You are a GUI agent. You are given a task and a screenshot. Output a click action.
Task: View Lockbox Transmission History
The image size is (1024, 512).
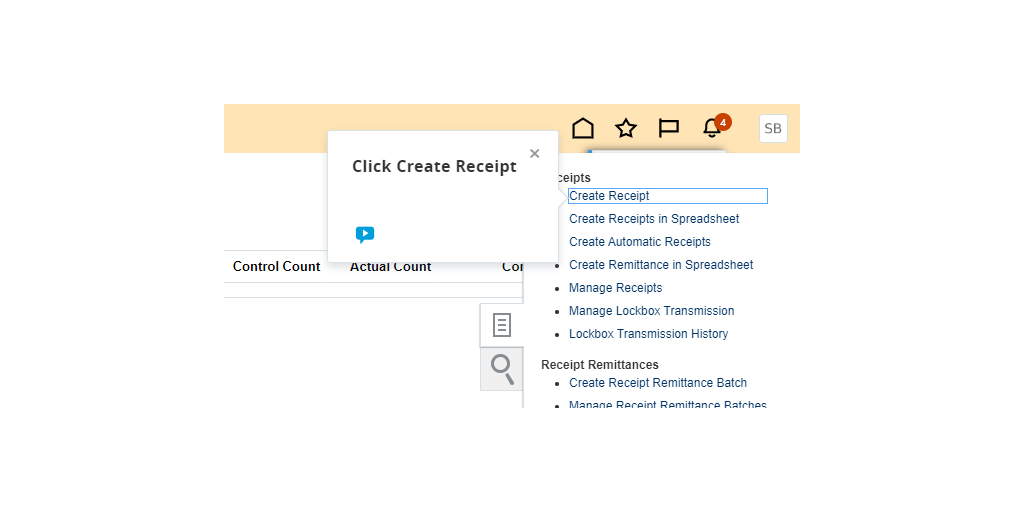648,334
